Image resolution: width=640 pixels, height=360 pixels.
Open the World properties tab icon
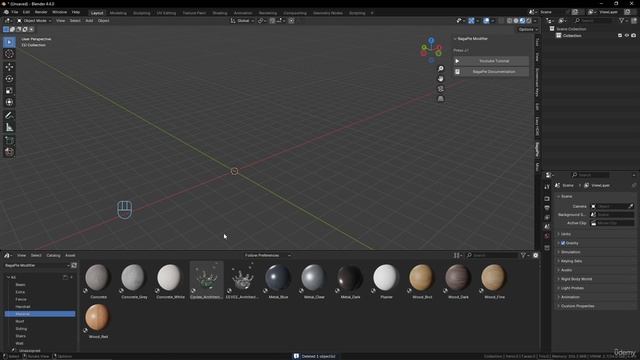547,236
